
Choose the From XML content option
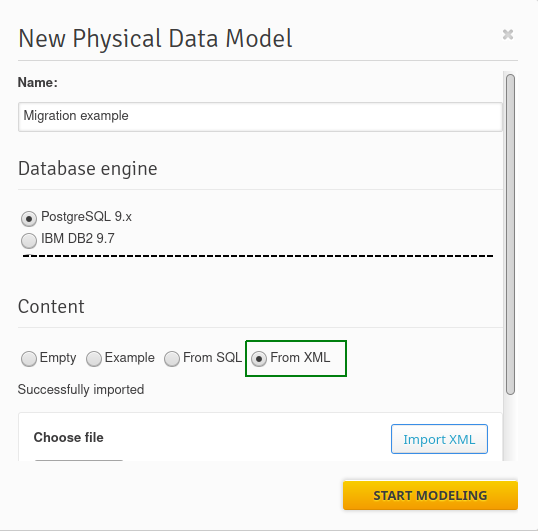tap(259, 359)
